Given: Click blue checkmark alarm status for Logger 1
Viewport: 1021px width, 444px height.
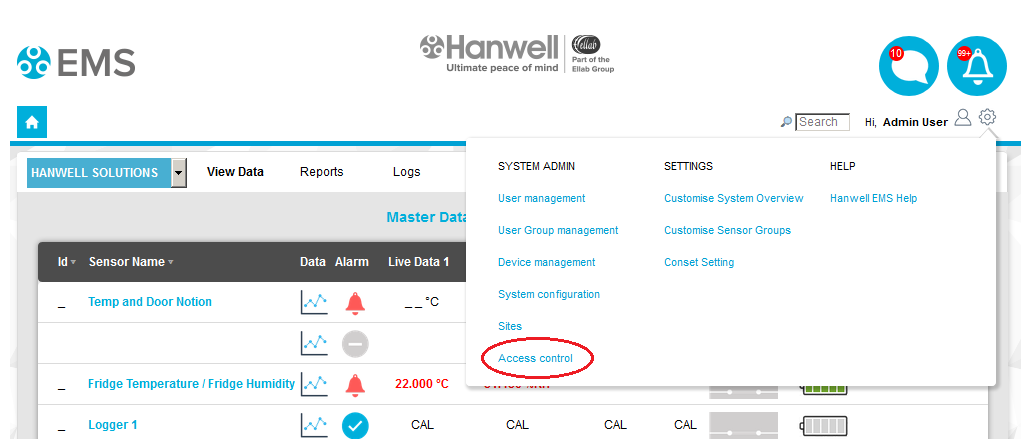Looking at the screenshot, I should pos(355,425).
